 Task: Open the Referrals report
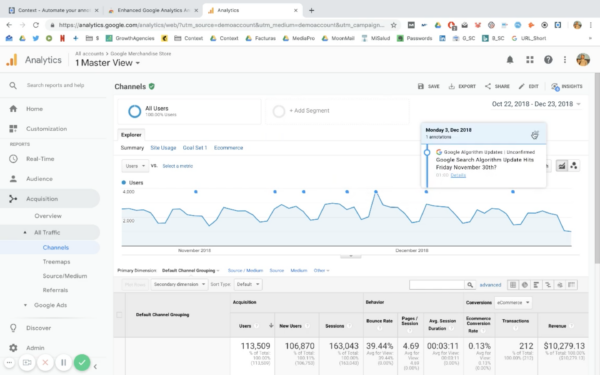[55, 290]
